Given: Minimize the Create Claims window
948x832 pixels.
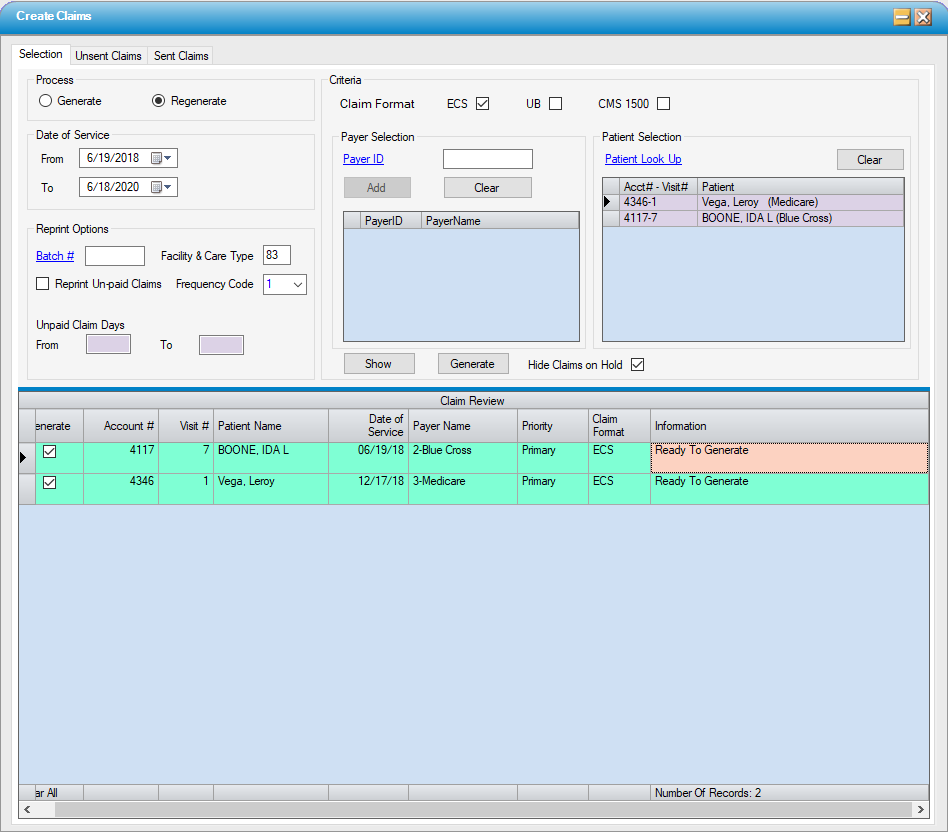Looking at the screenshot, I should [901, 17].
